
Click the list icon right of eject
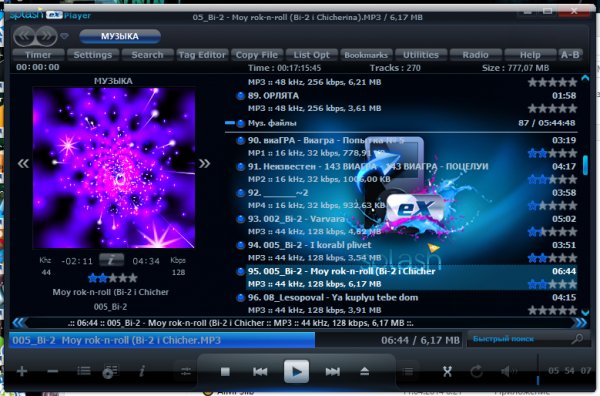(408, 371)
